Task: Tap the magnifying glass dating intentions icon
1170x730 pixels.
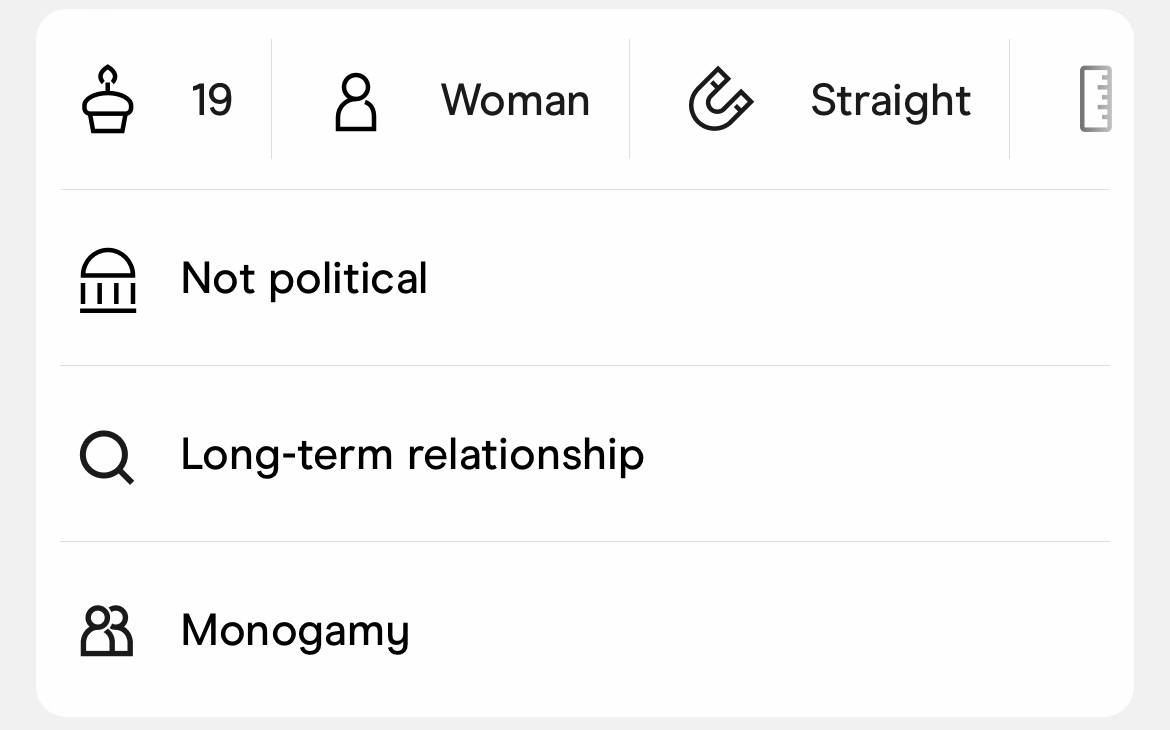Action: click(x=107, y=457)
